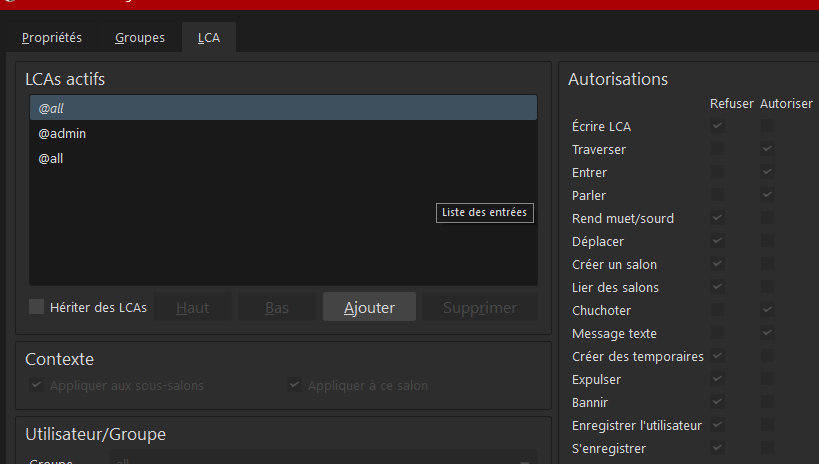
Task: Toggle the Autoriser box for Chuchoter
Action: [767, 310]
